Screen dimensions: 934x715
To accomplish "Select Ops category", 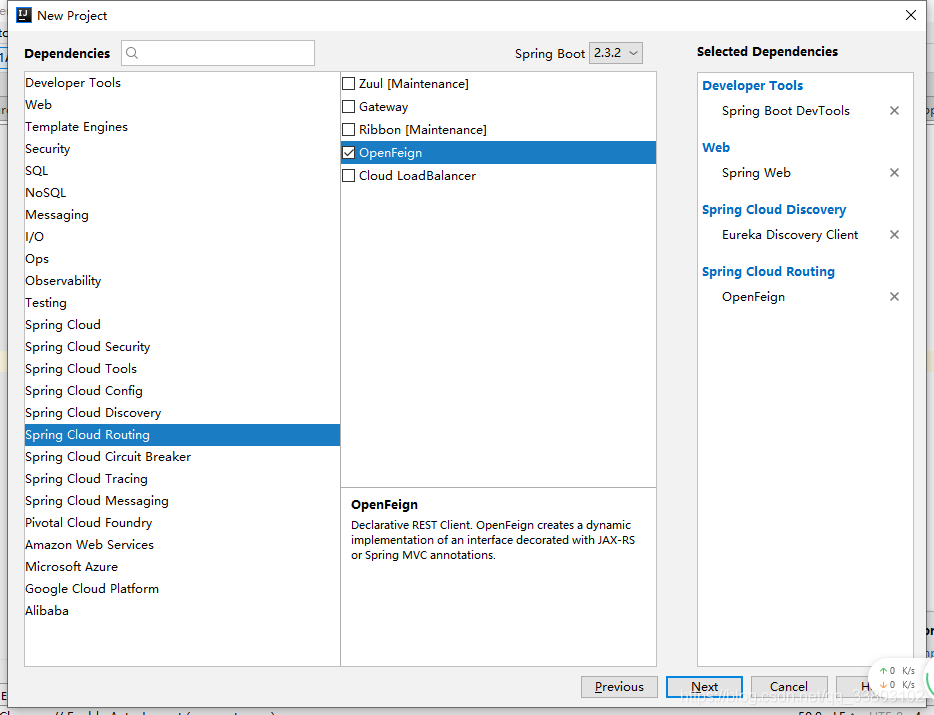I will (182, 259).
